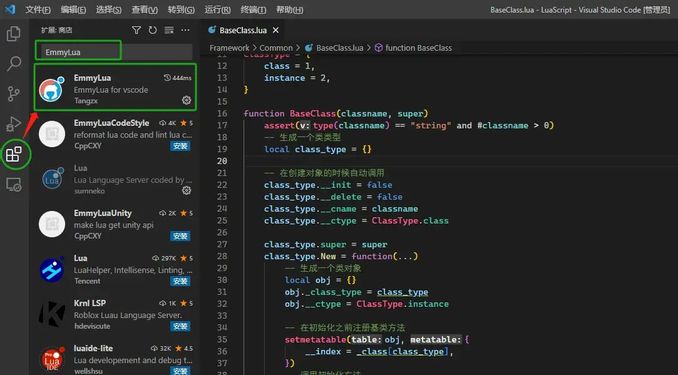Viewport: 678px width, 375px height.
Task: Select the EmmyLuaUnity extension title
Action: [102, 213]
